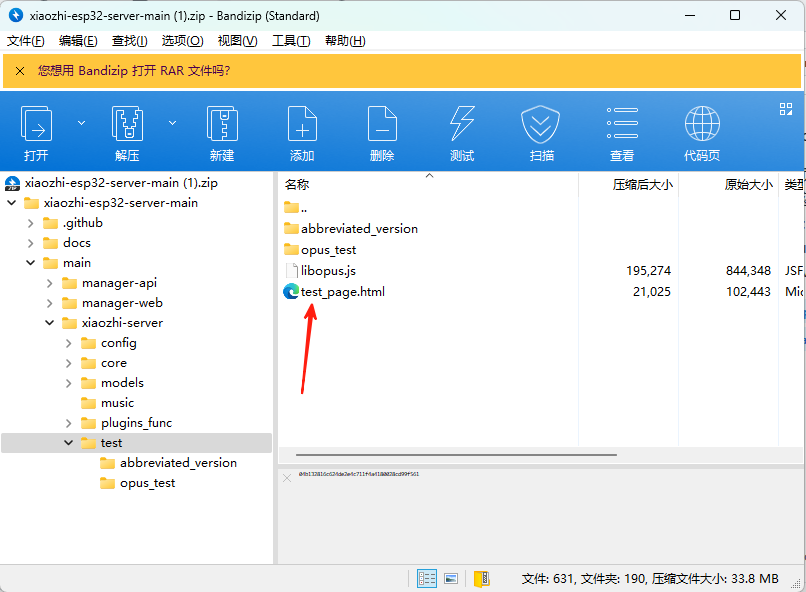Screen dimensions: 806x592
Task: Expand the models folder
Action: 68,383
